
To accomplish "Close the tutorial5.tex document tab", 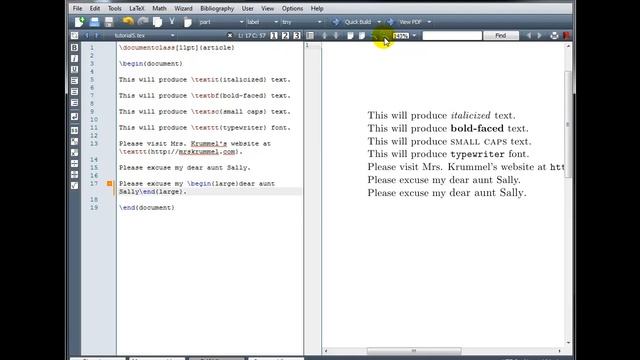I will pyautogui.click(x=230, y=36).
